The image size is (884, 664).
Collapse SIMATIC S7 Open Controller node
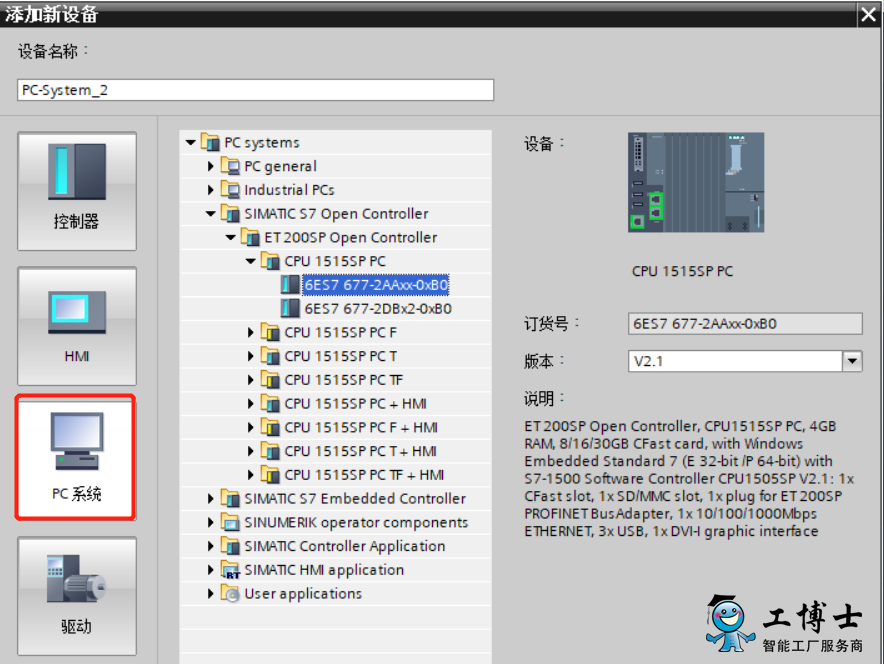coord(211,214)
